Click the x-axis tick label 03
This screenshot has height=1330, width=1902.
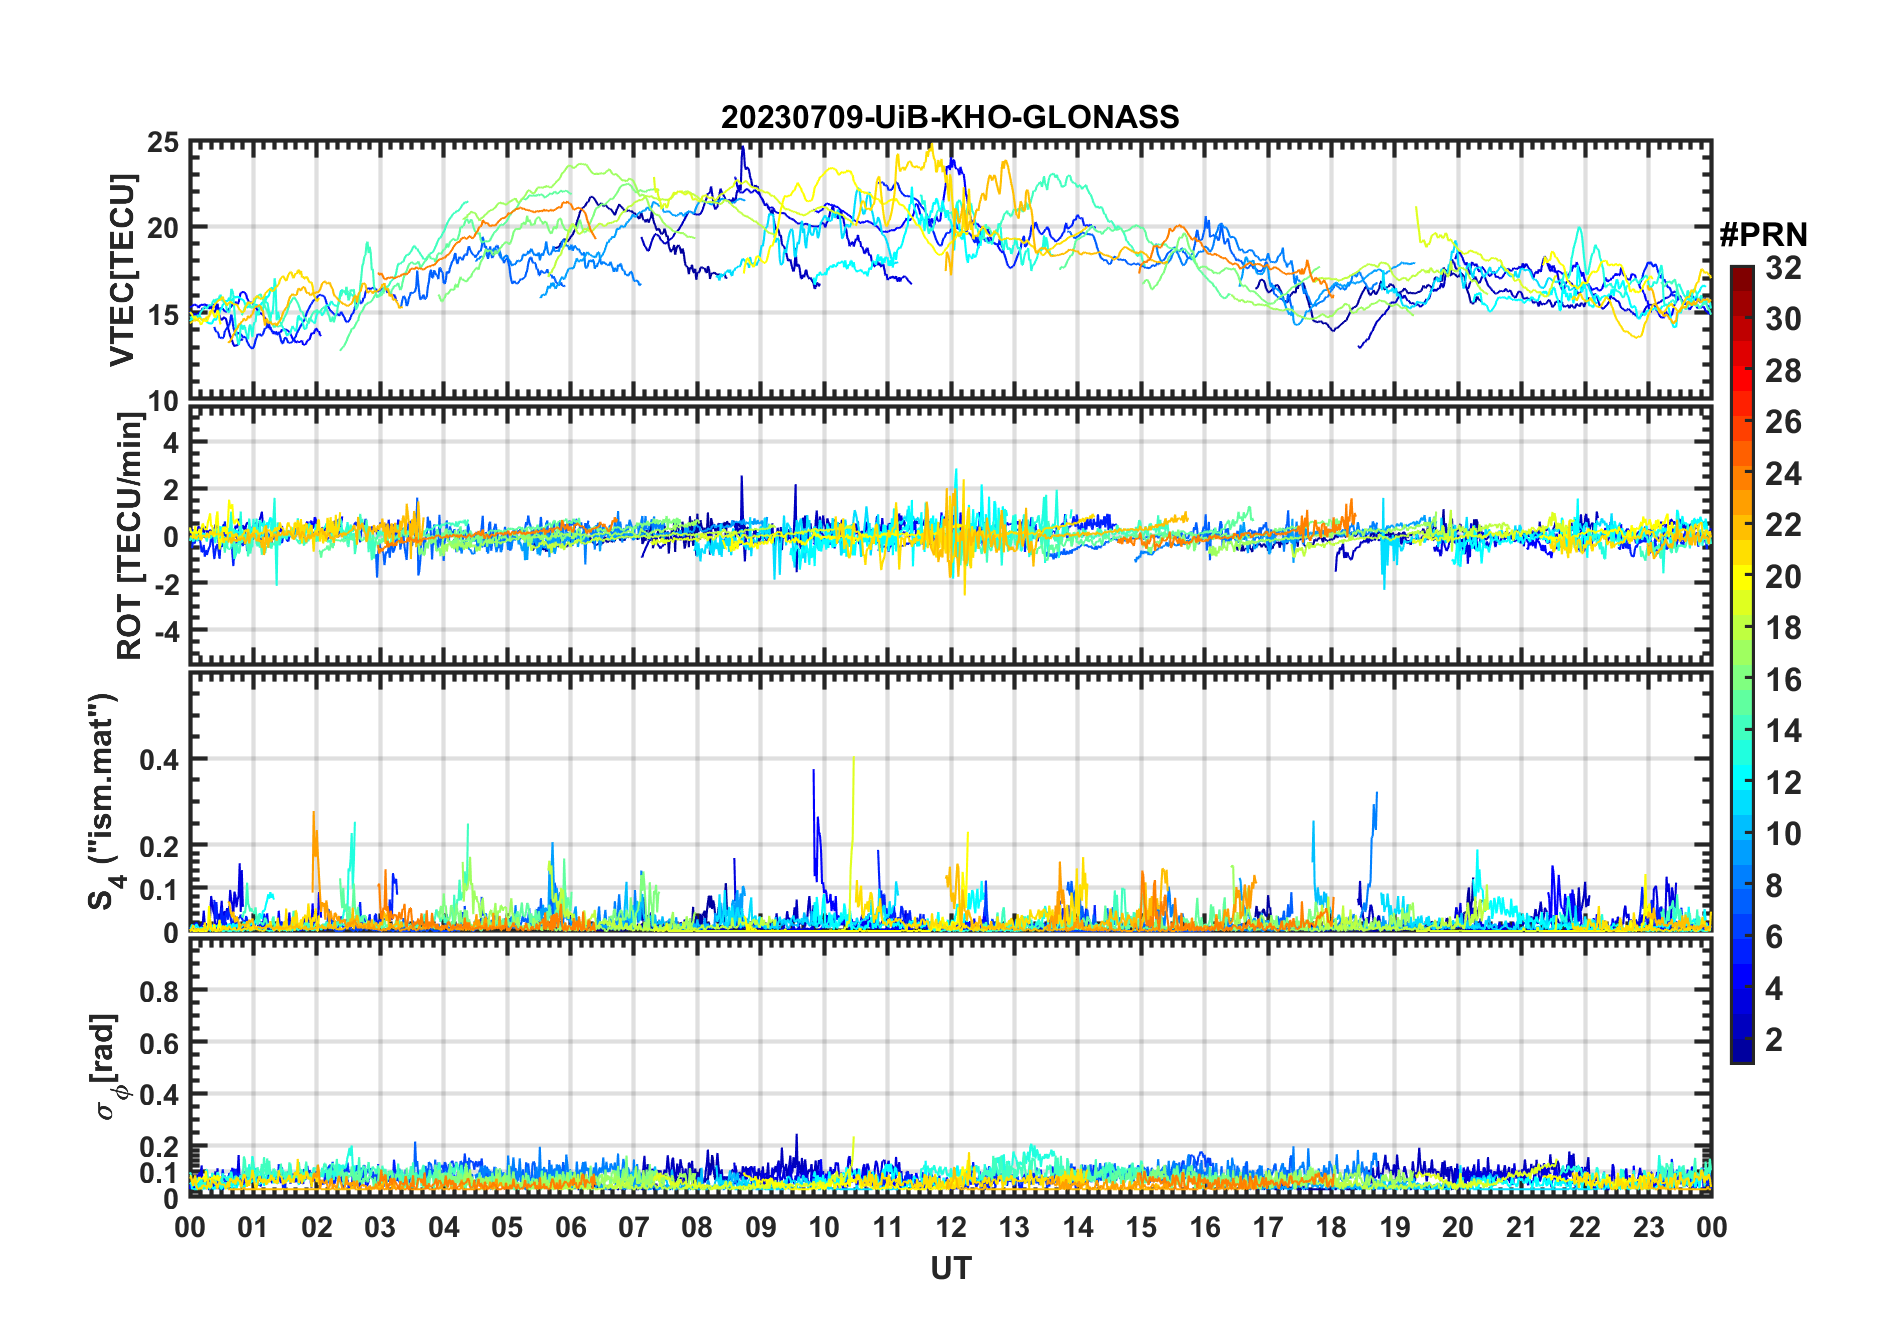(x=380, y=1227)
